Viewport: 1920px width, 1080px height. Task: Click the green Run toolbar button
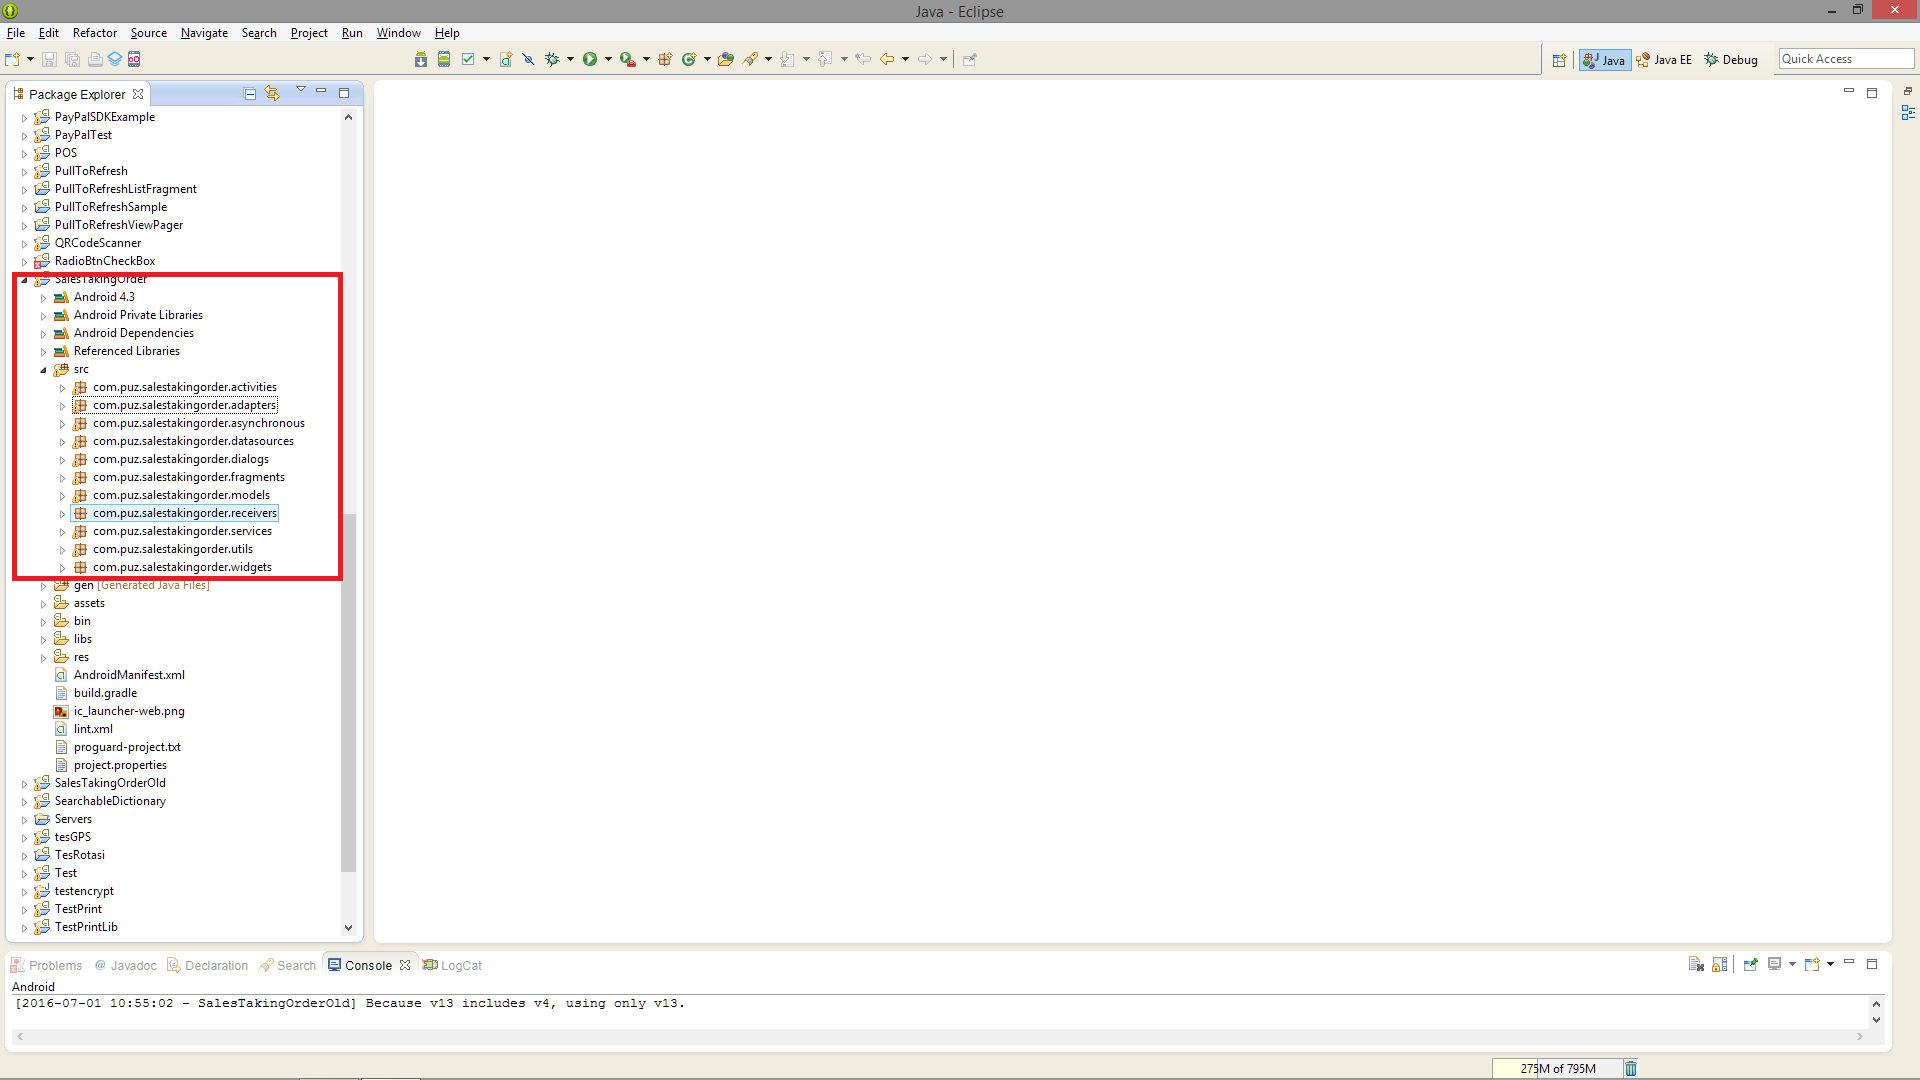pos(590,60)
